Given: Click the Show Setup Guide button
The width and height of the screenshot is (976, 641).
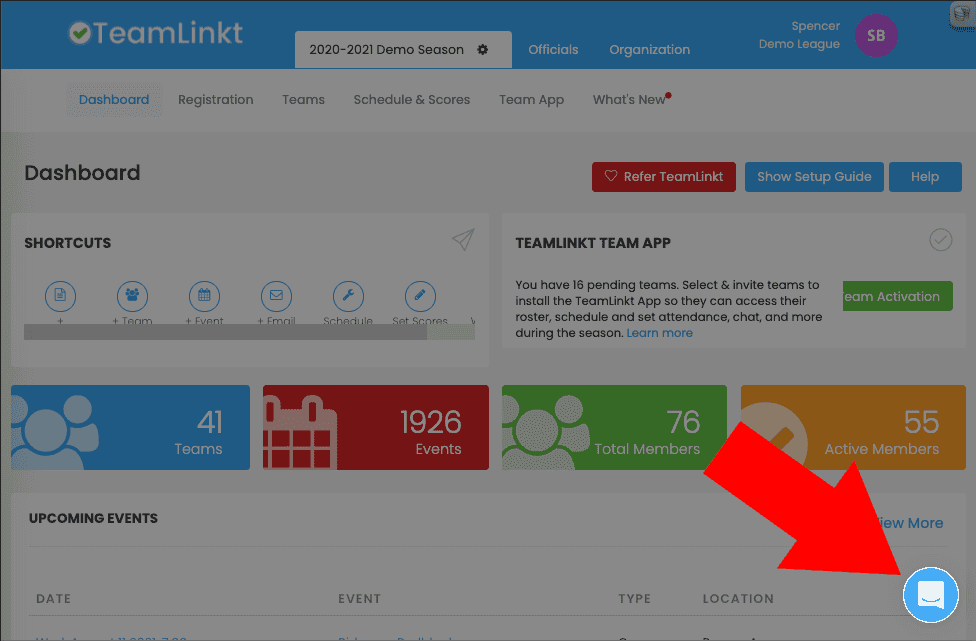Looking at the screenshot, I should click(813, 176).
